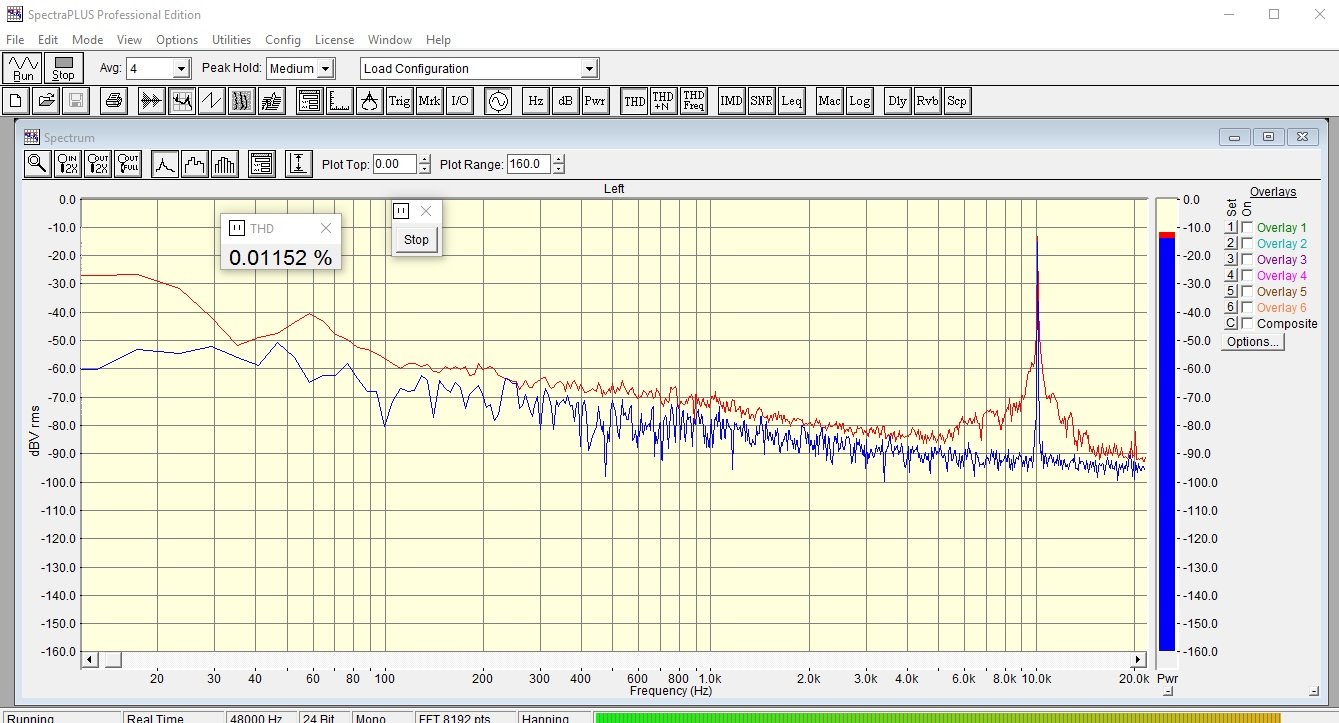Enable the Overlay 1 checkbox
This screenshot has width=1339, height=723.
(1247, 228)
